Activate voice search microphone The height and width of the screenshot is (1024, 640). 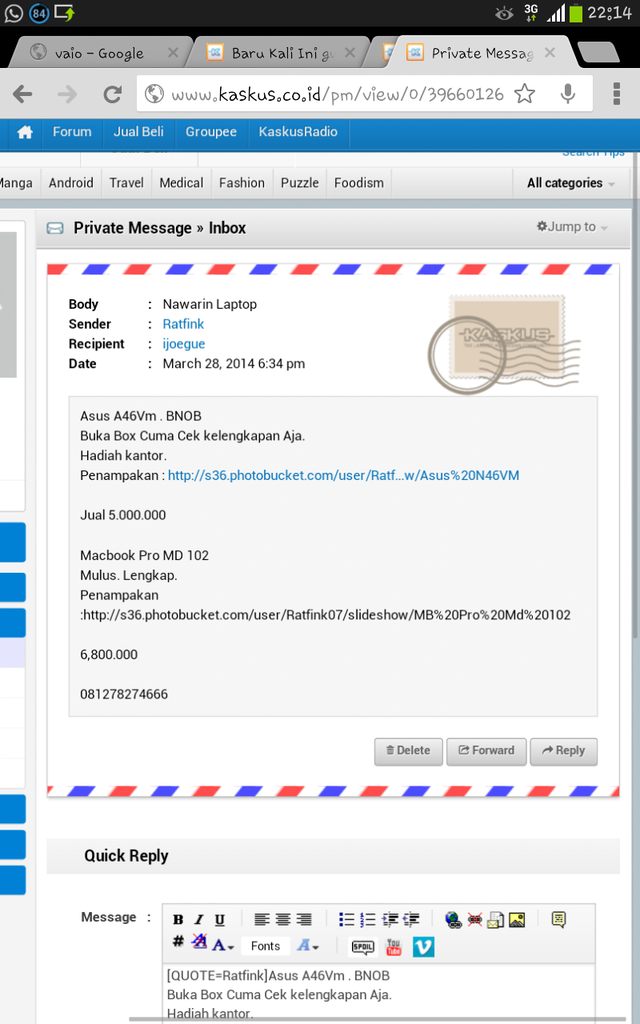click(x=568, y=94)
